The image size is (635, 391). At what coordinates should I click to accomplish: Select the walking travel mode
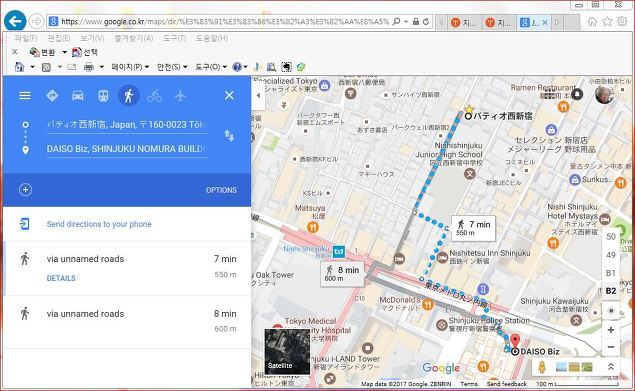tap(129, 96)
